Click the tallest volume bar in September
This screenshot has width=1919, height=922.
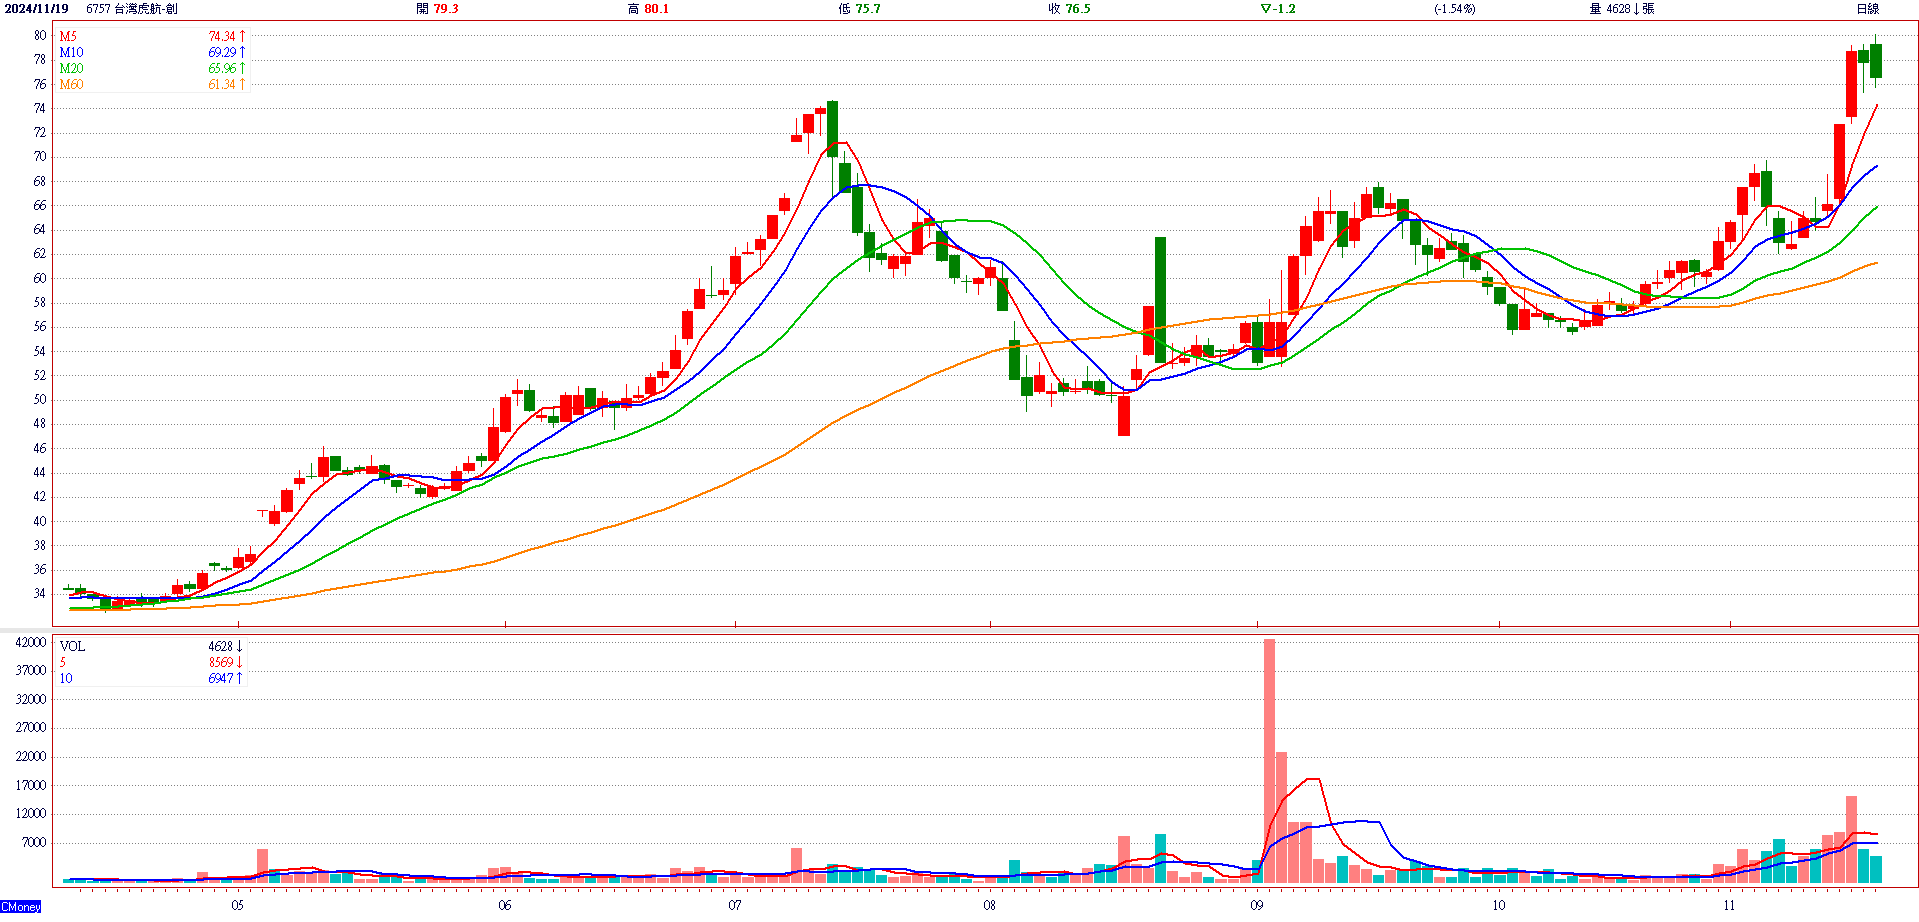[x=1269, y=760]
